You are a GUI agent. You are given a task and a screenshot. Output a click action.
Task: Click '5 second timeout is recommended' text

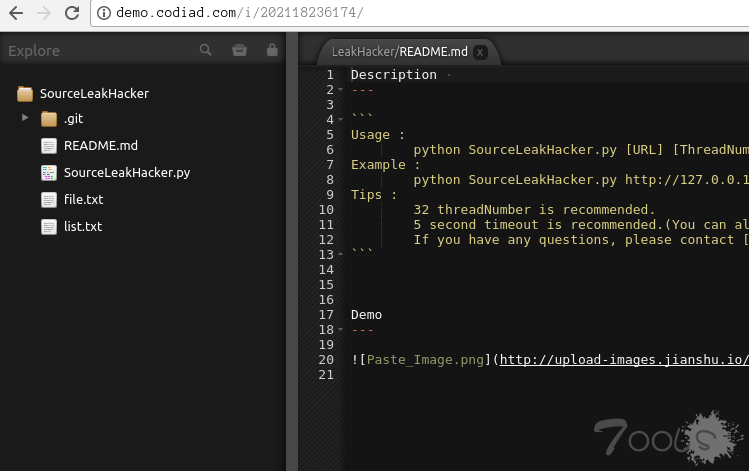[538, 225]
